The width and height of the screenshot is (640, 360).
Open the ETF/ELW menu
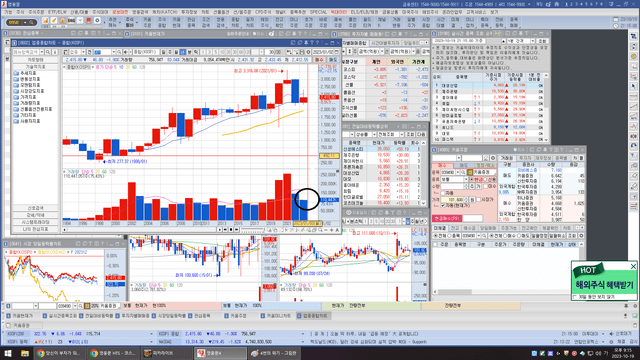click(x=57, y=12)
